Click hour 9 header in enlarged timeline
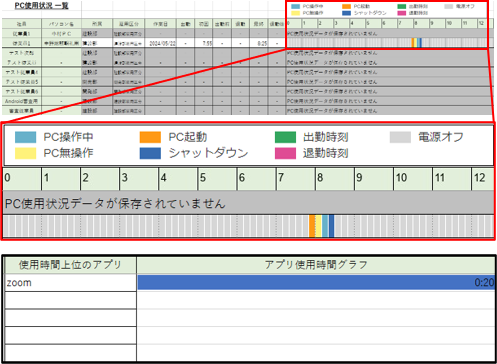 [x=374, y=179]
